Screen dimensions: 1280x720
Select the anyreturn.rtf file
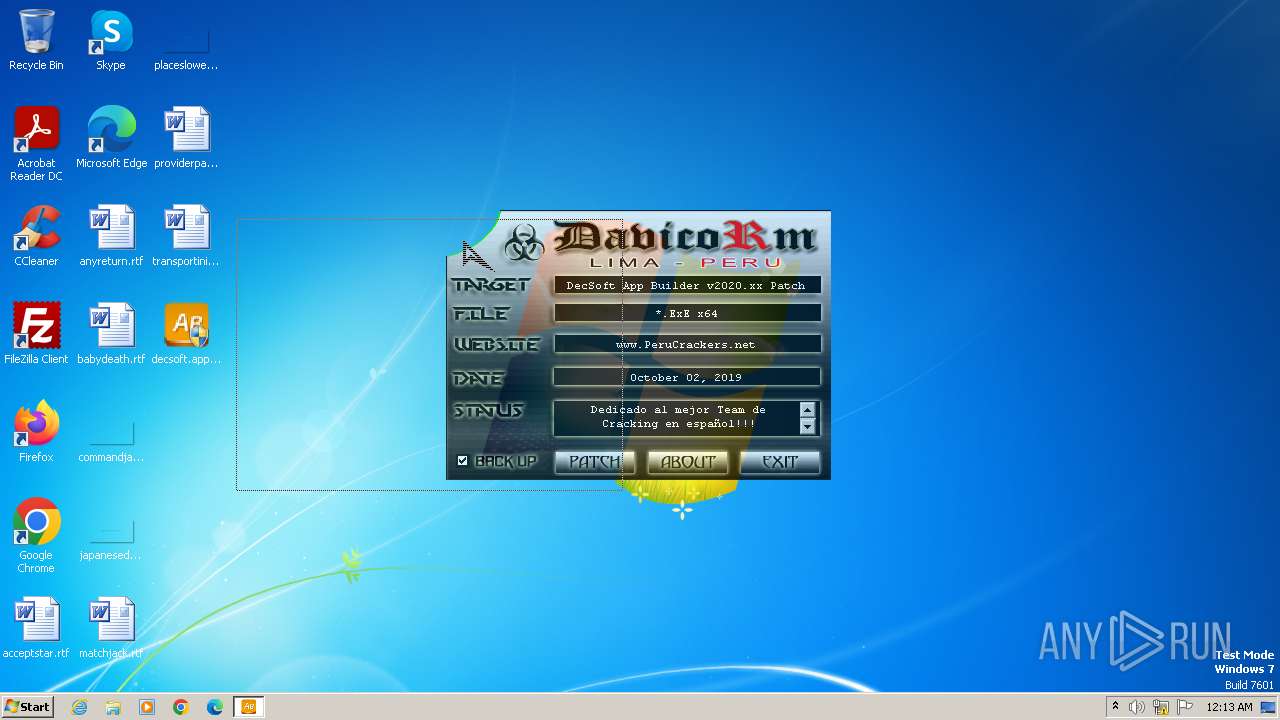[x=111, y=236]
